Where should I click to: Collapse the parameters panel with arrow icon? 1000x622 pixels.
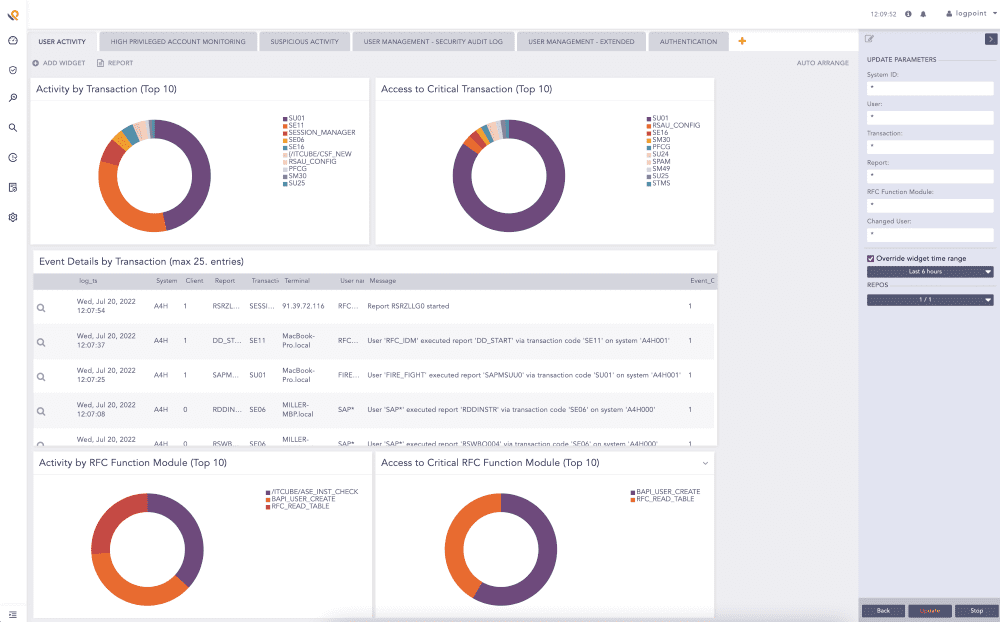click(x=990, y=39)
